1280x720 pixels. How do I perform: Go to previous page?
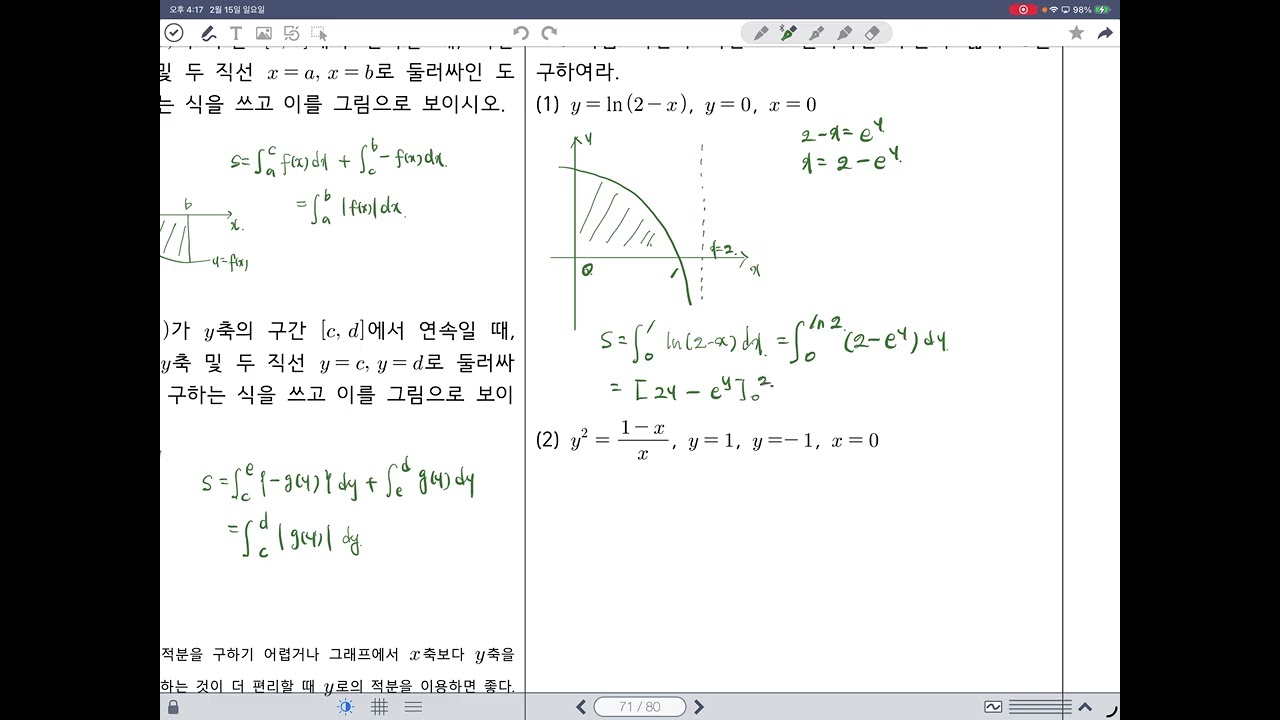(x=581, y=707)
